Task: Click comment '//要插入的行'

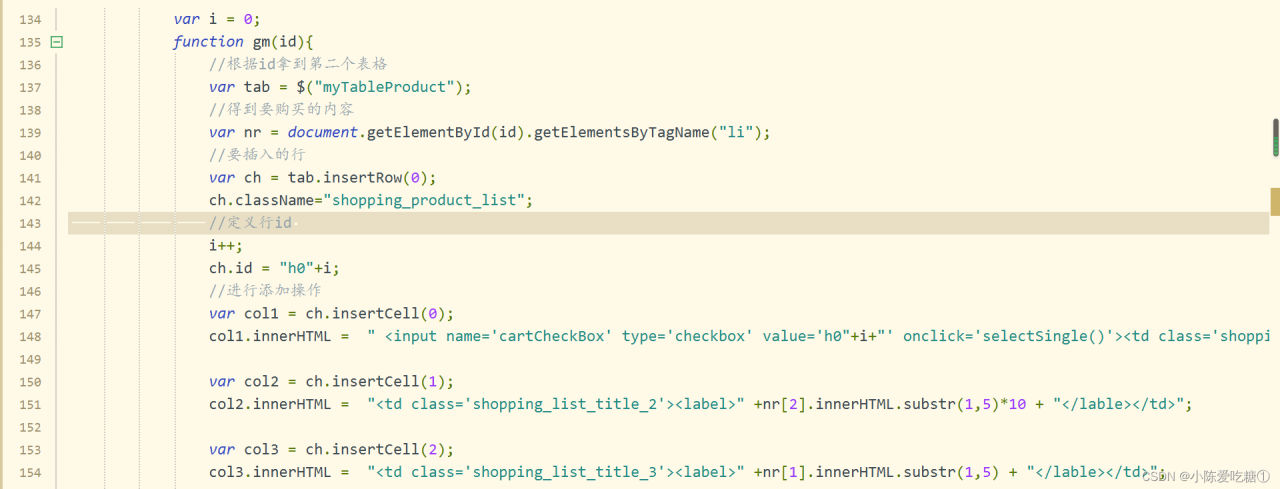Action: (x=257, y=155)
